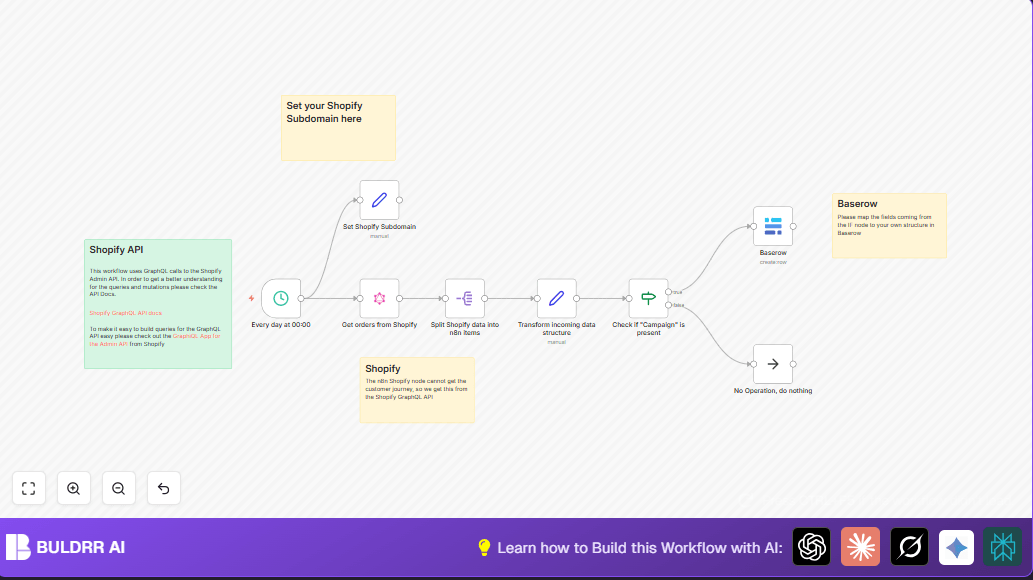Select the 'Check if Campaign is present' IF node
Screen dimensions: 1033x580
(x=648, y=298)
